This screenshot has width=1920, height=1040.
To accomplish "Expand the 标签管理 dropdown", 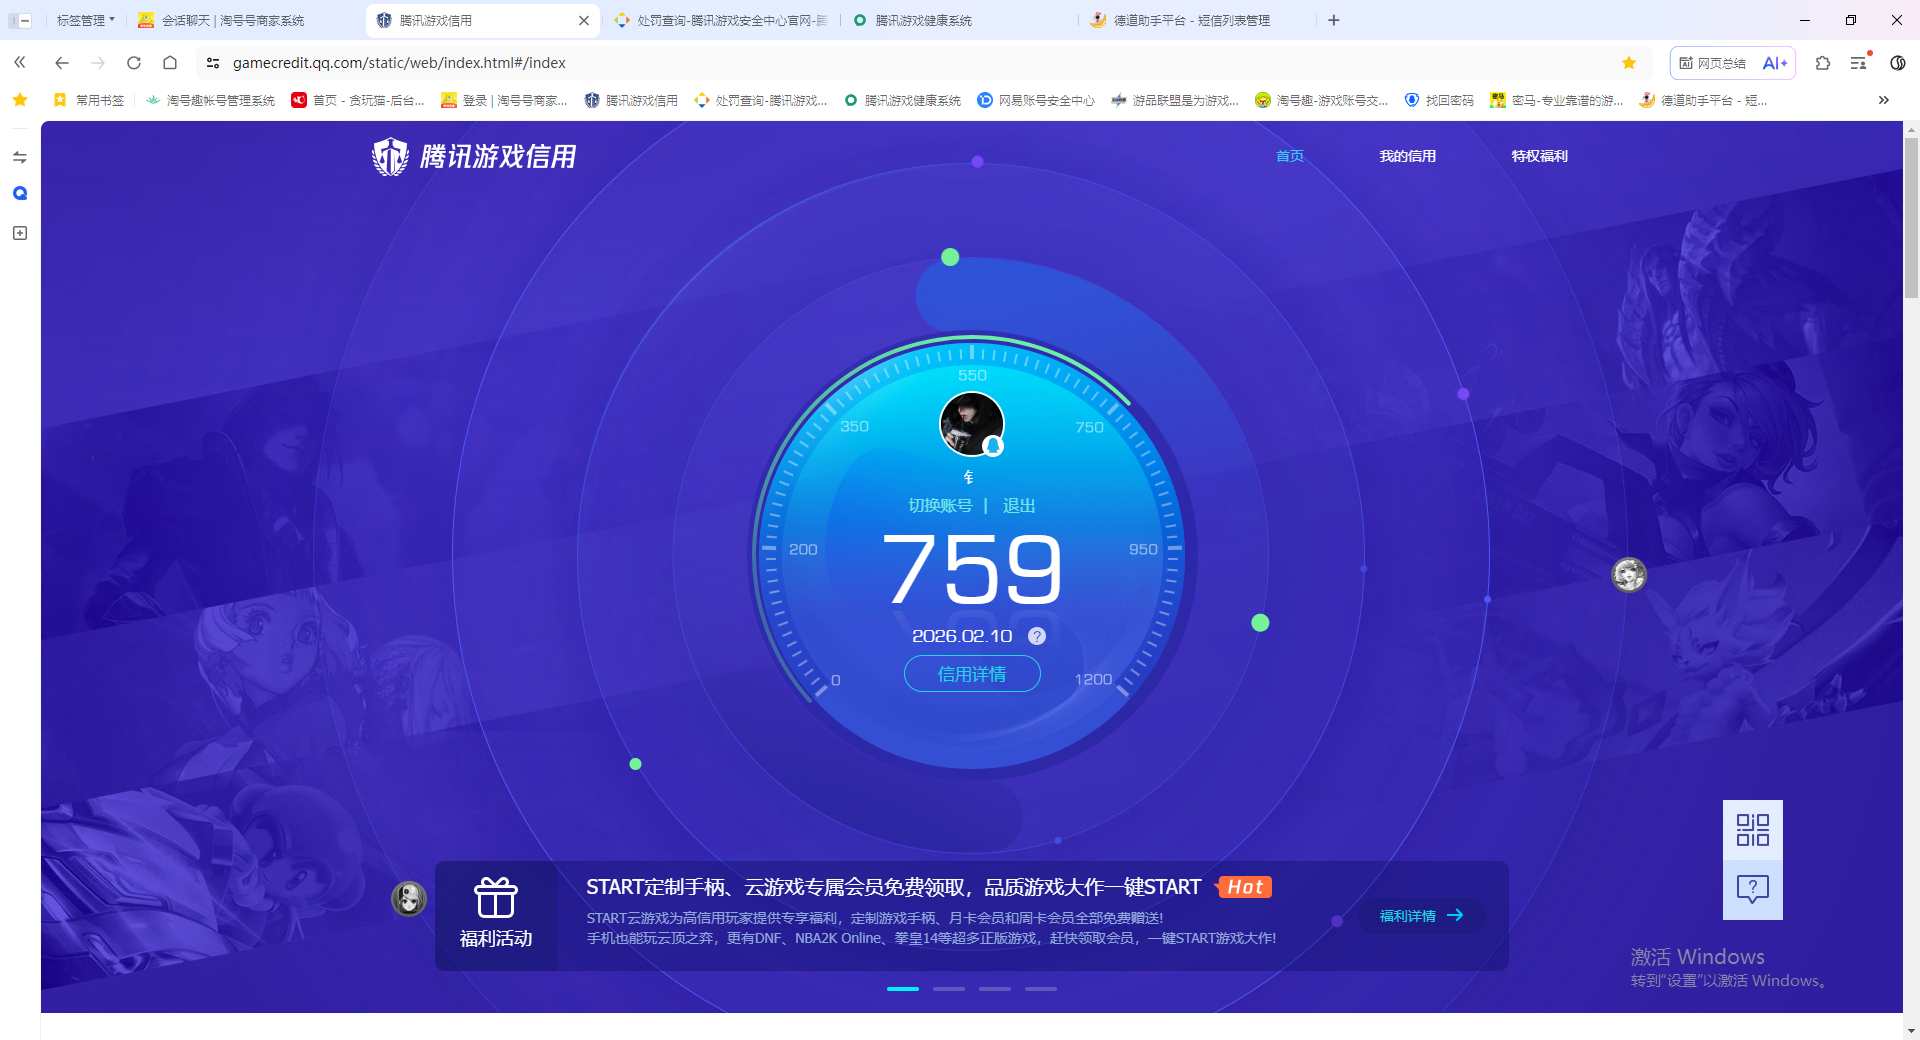I will tap(84, 19).
